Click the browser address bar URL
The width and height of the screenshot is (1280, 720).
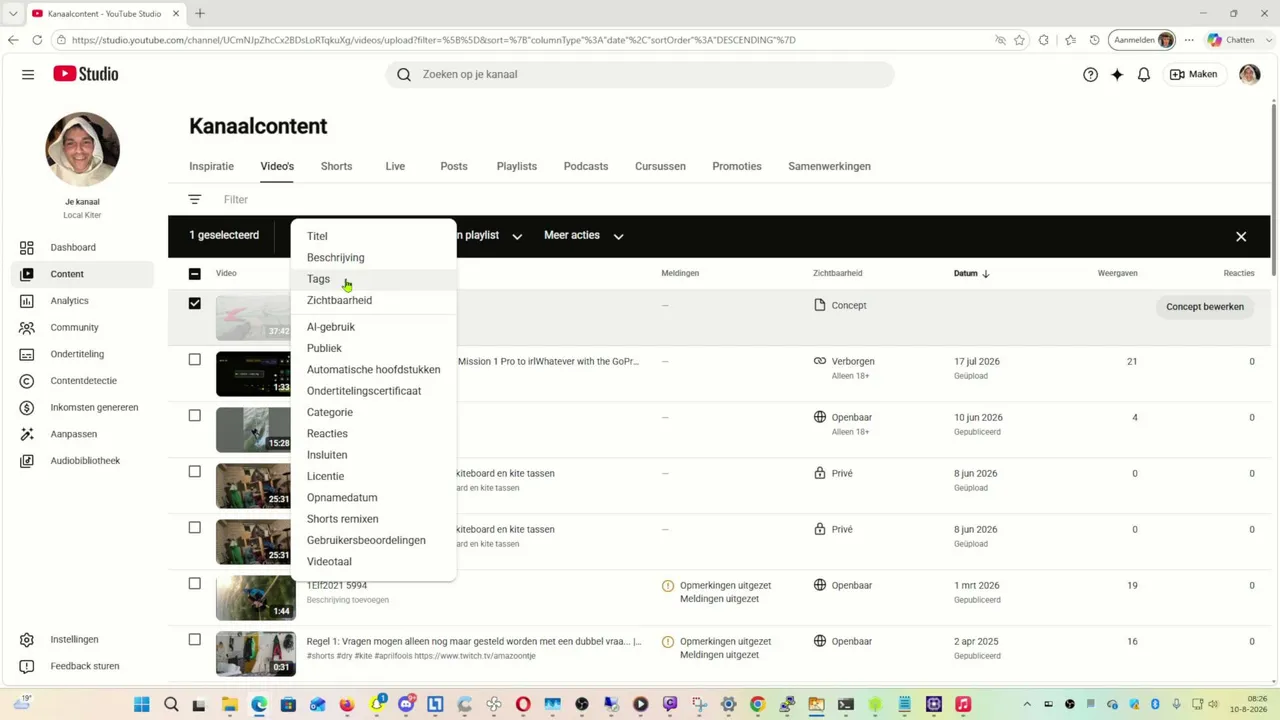point(433,40)
